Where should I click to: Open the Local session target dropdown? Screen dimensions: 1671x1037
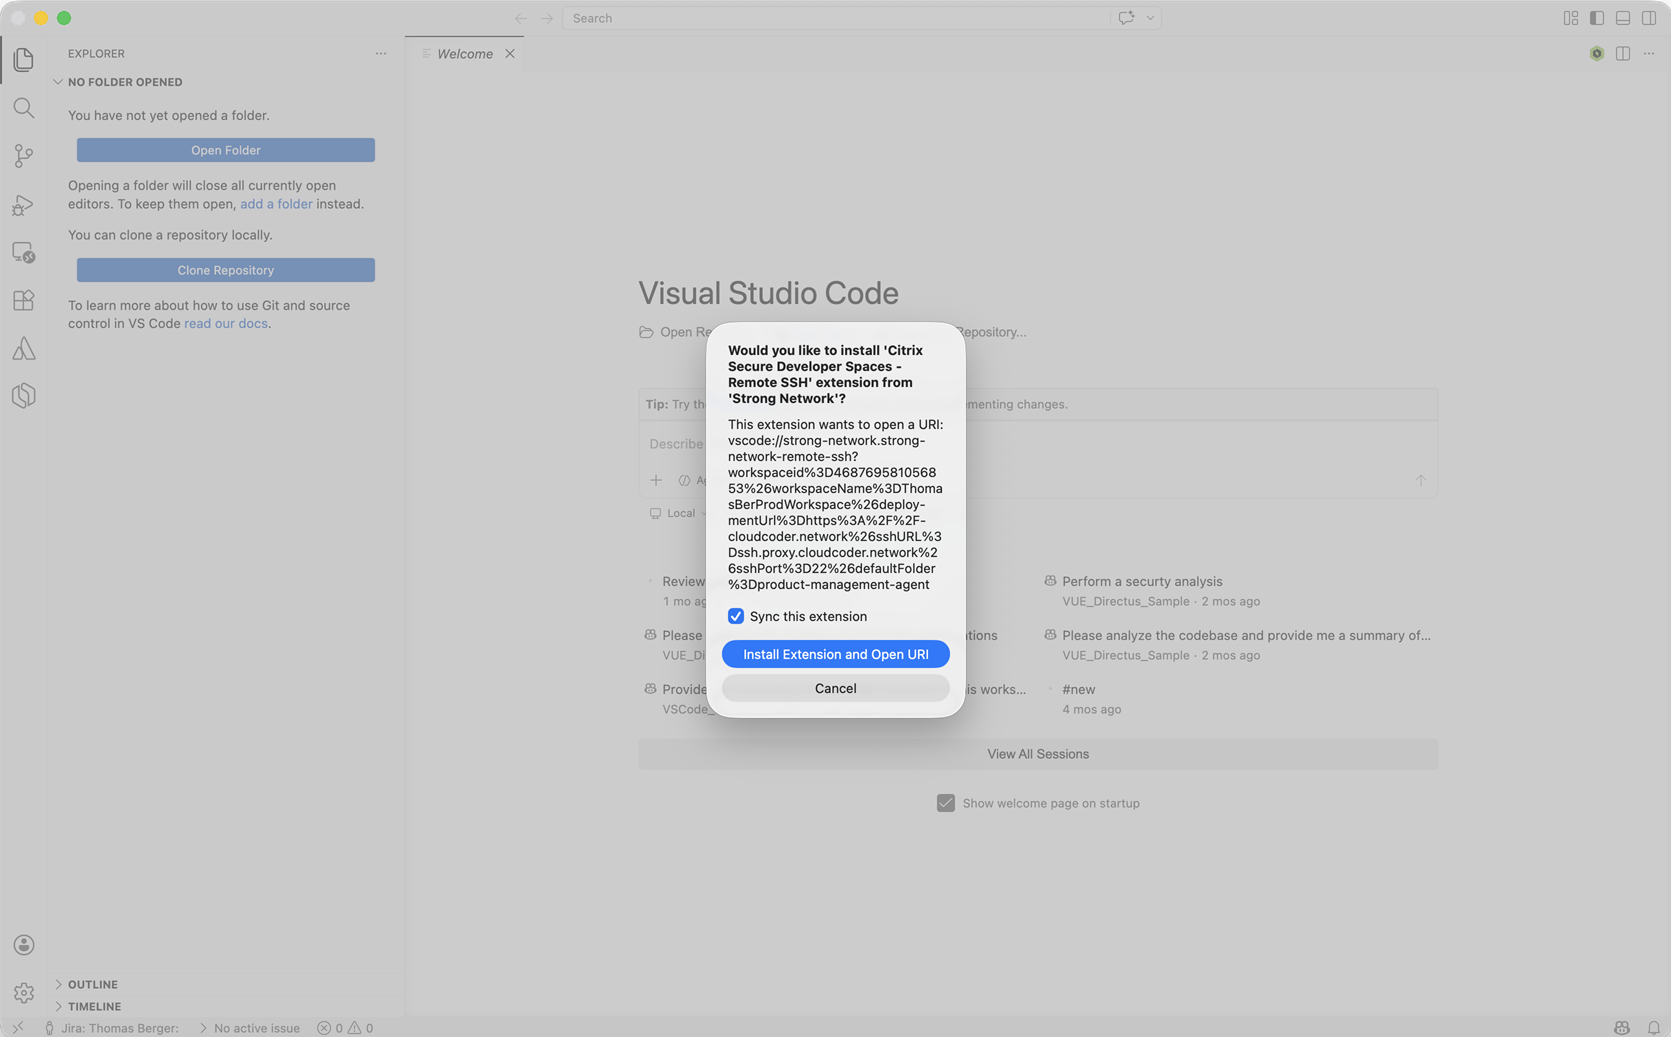pyautogui.click(x=678, y=513)
